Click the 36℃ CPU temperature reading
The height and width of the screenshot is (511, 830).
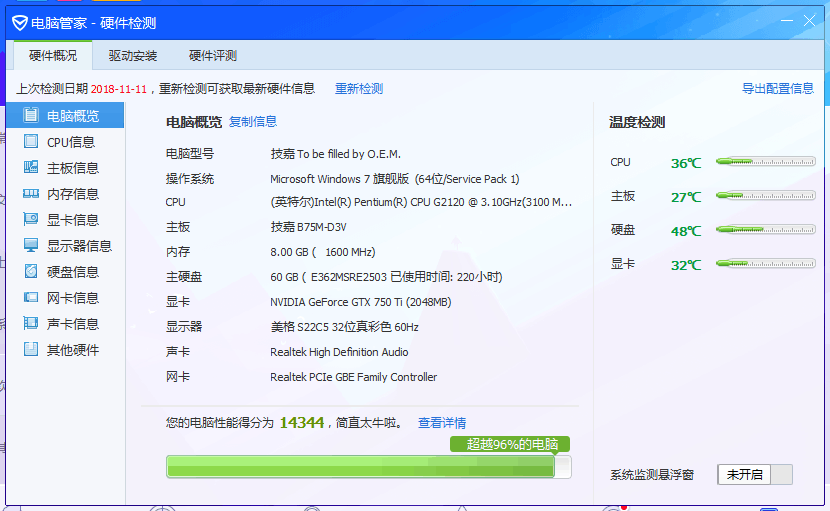click(686, 163)
